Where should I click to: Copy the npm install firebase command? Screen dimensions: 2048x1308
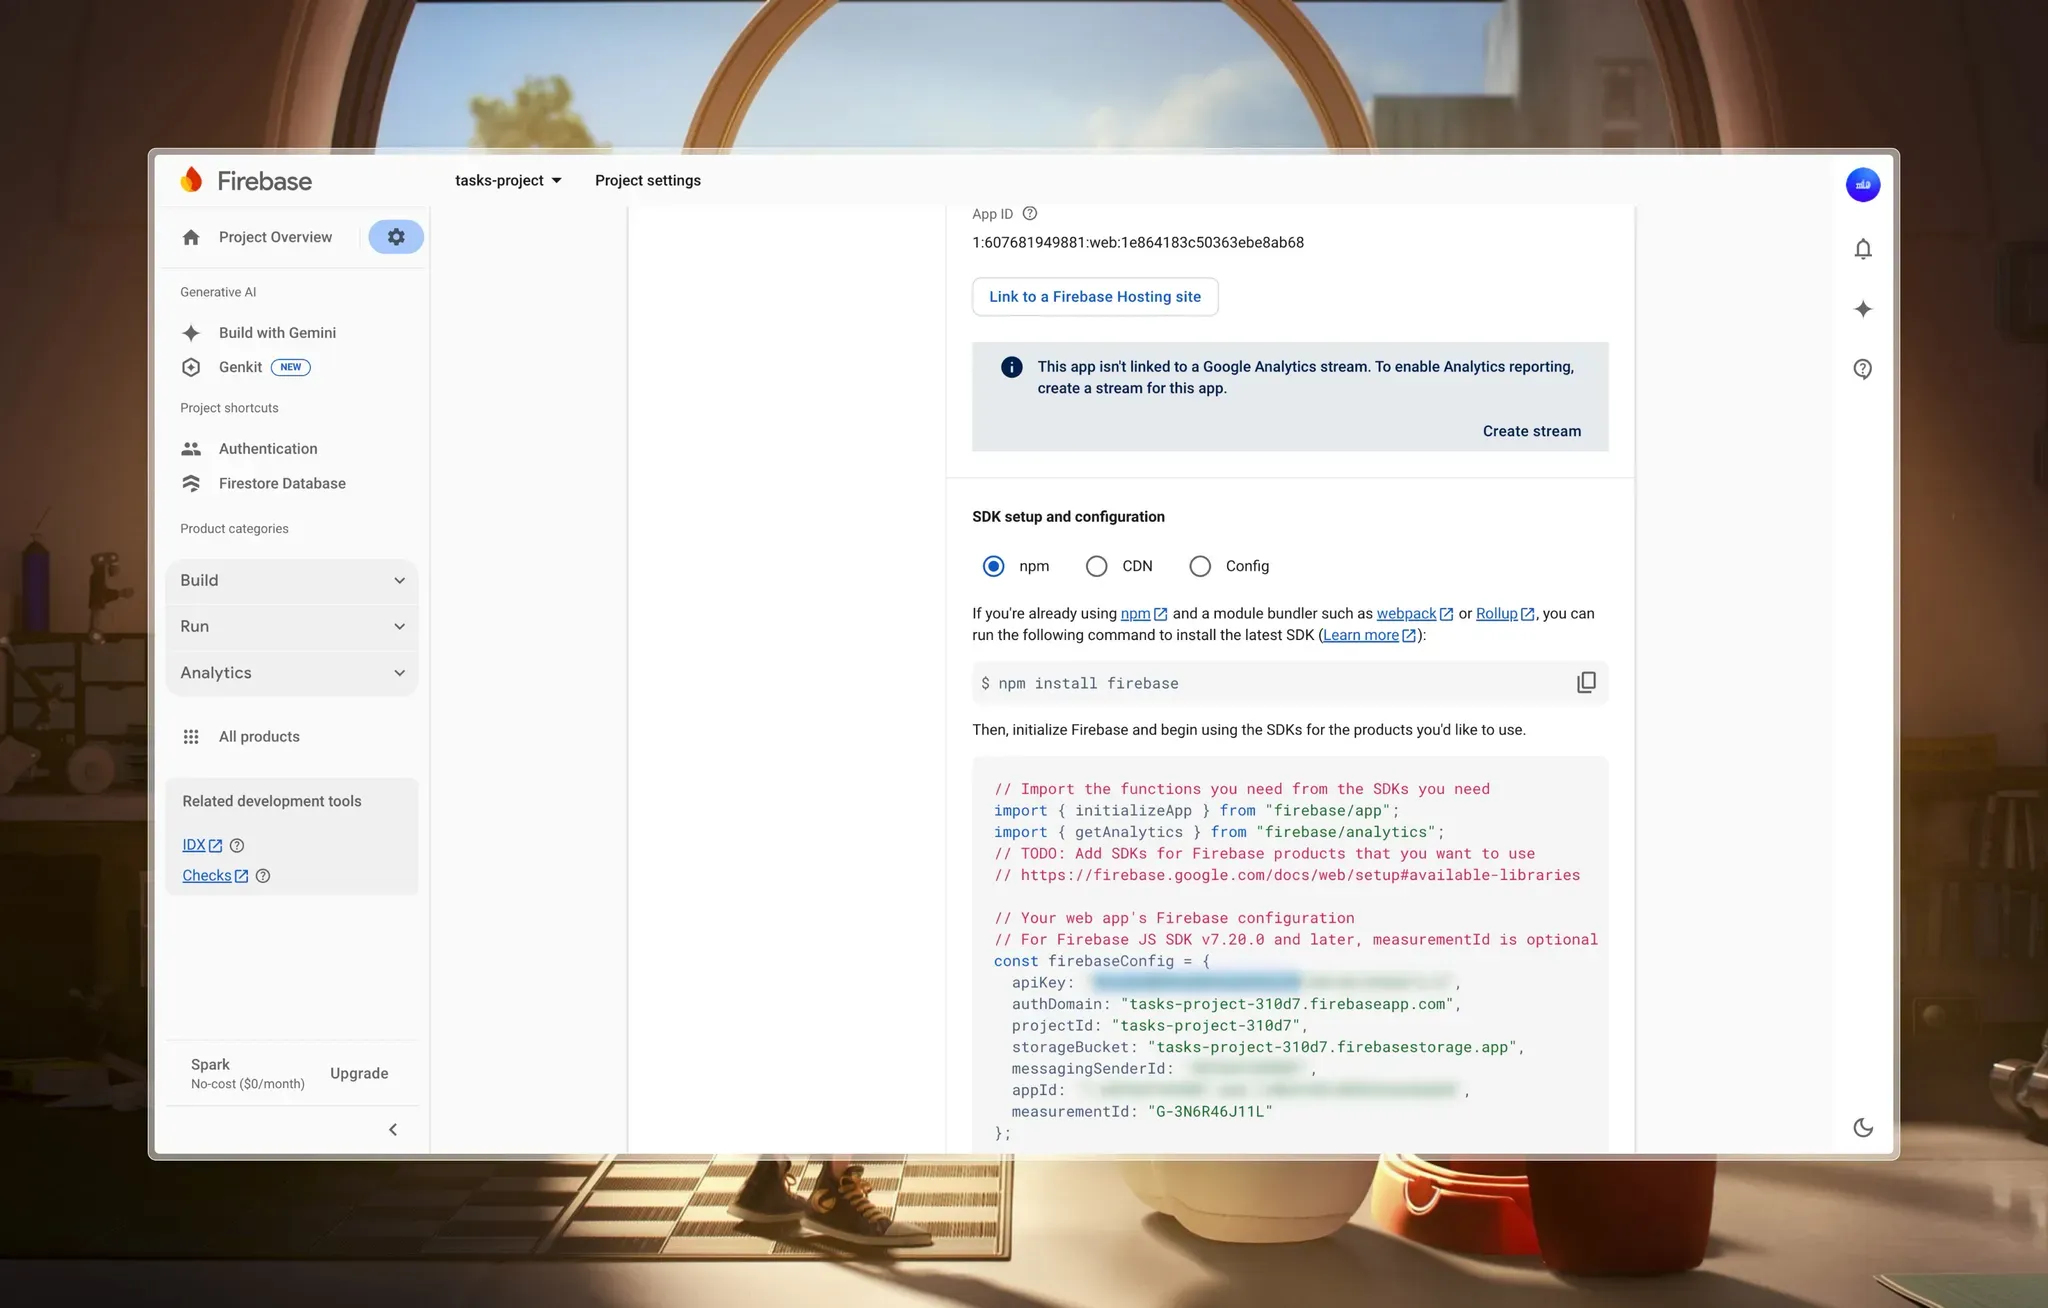click(x=1586, y=683)
